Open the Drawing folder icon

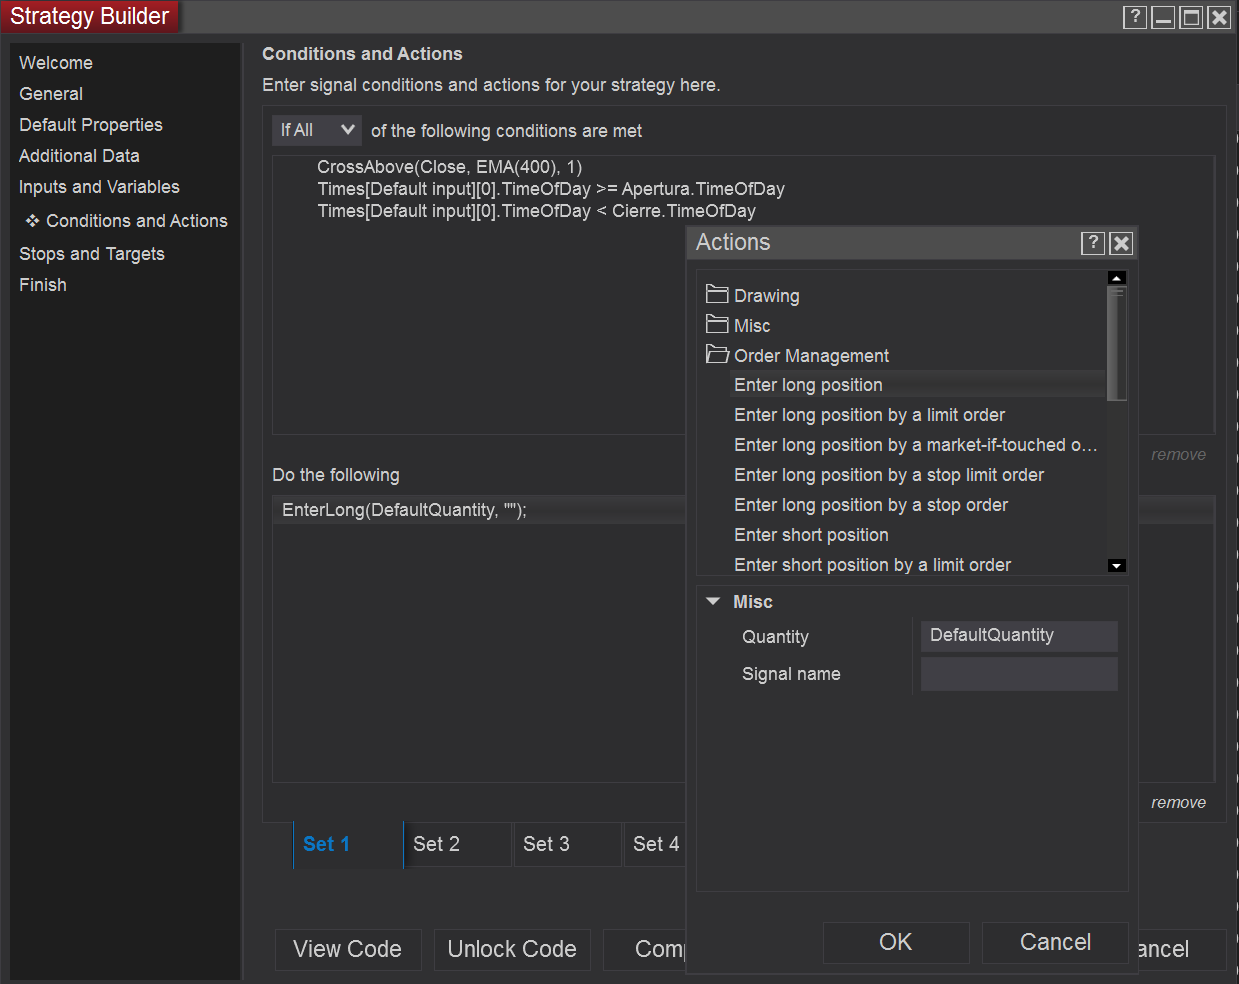pyautogui.click(x=717, y=294)
